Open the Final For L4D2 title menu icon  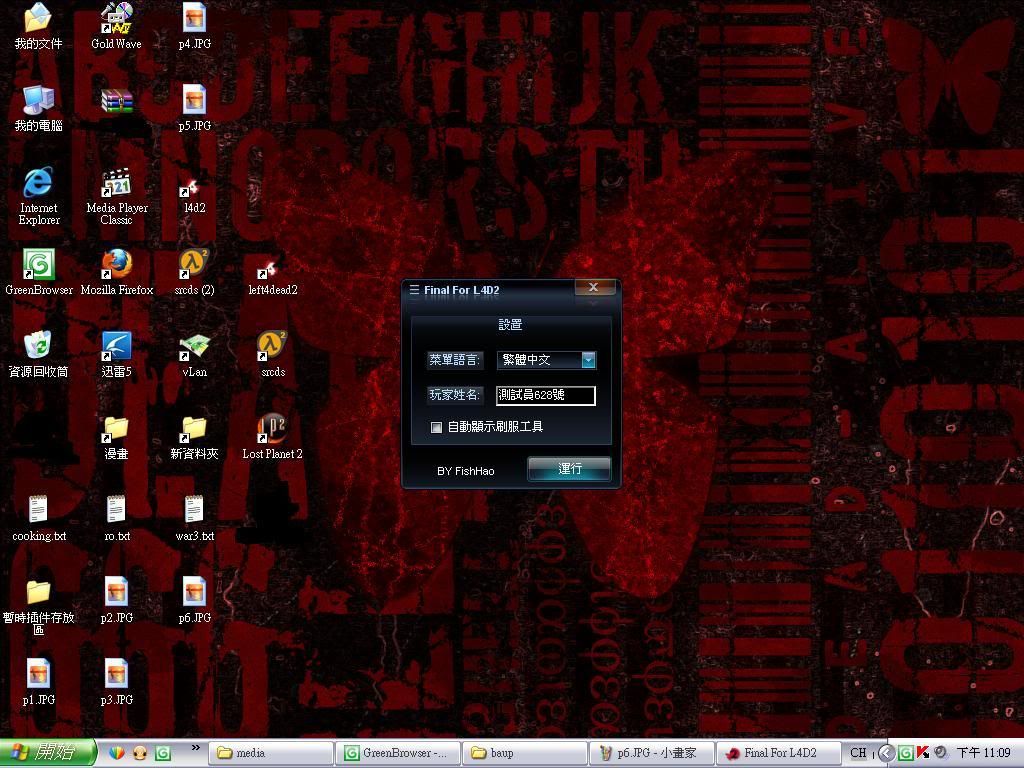[414, 291]
